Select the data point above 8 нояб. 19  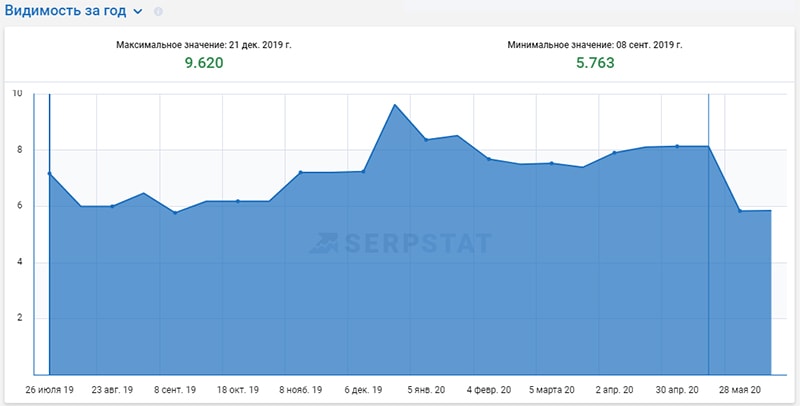[300, 172]
